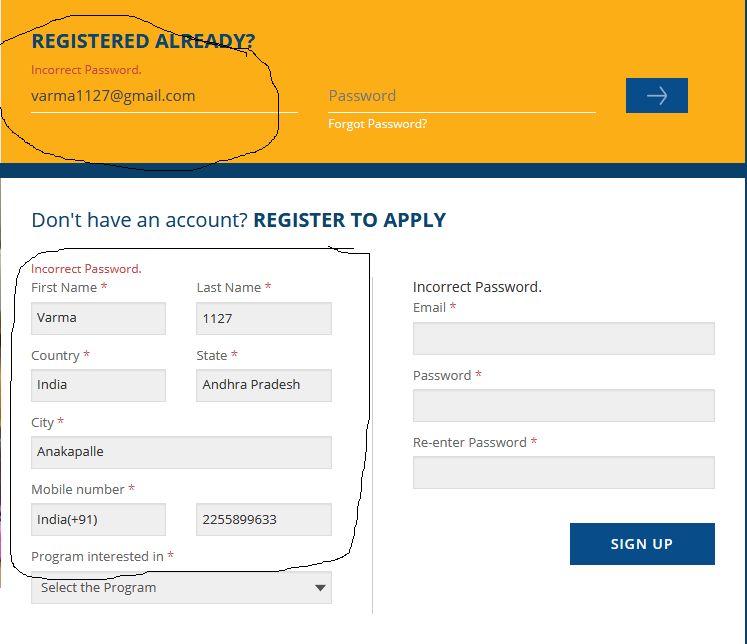Image resolution: width=747 pixels, height=644 pixels.
Task: Focus the login Password field in orange header
Action: pos(461,96)
